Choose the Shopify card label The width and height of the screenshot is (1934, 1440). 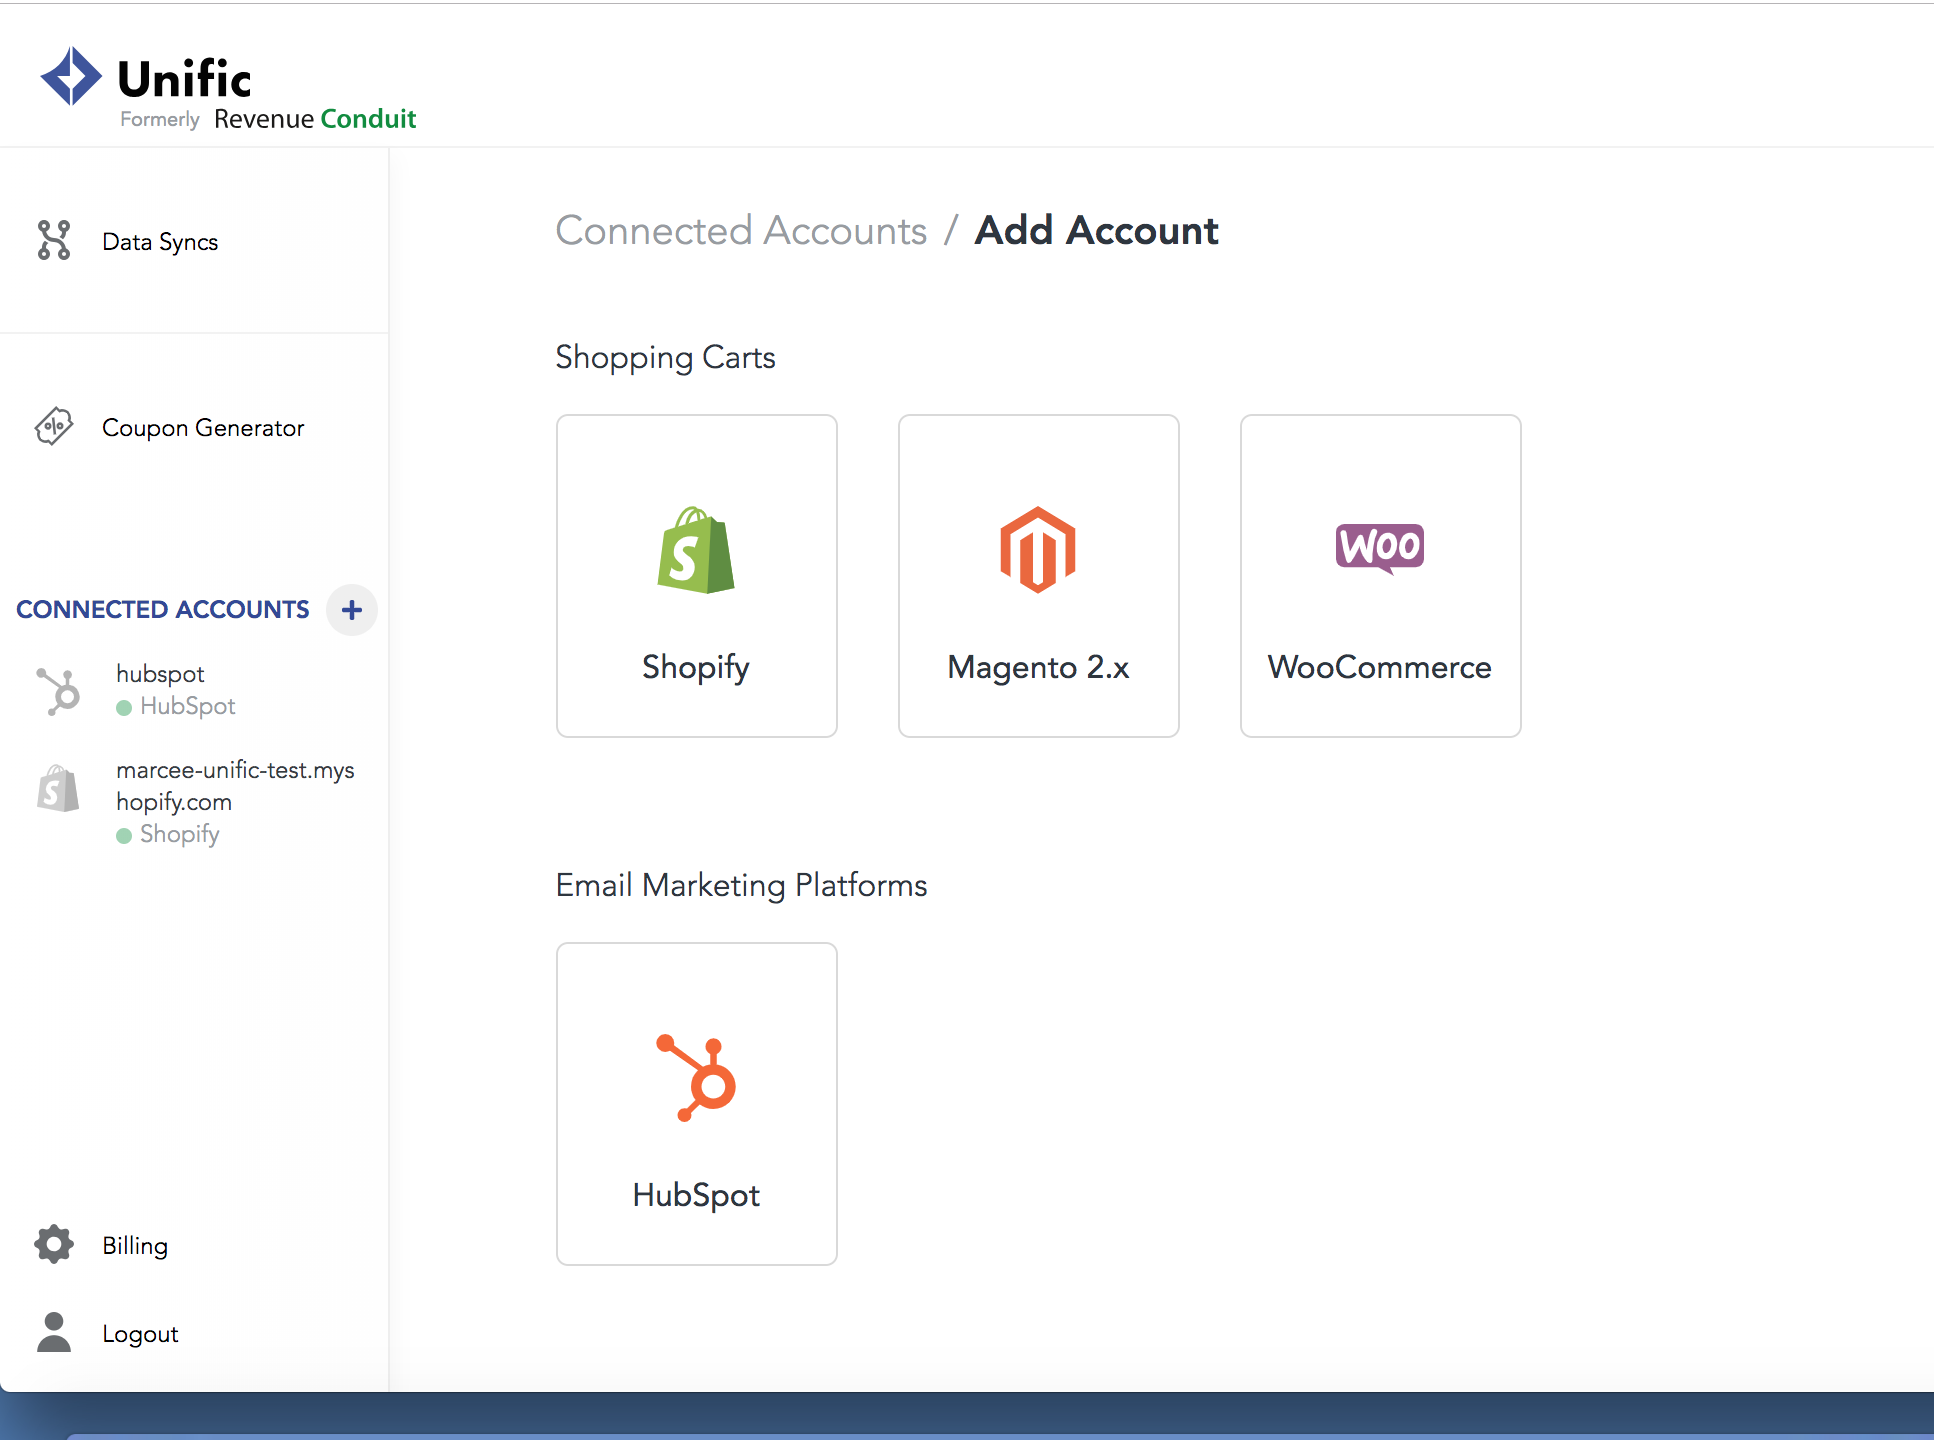pos(696,667)
